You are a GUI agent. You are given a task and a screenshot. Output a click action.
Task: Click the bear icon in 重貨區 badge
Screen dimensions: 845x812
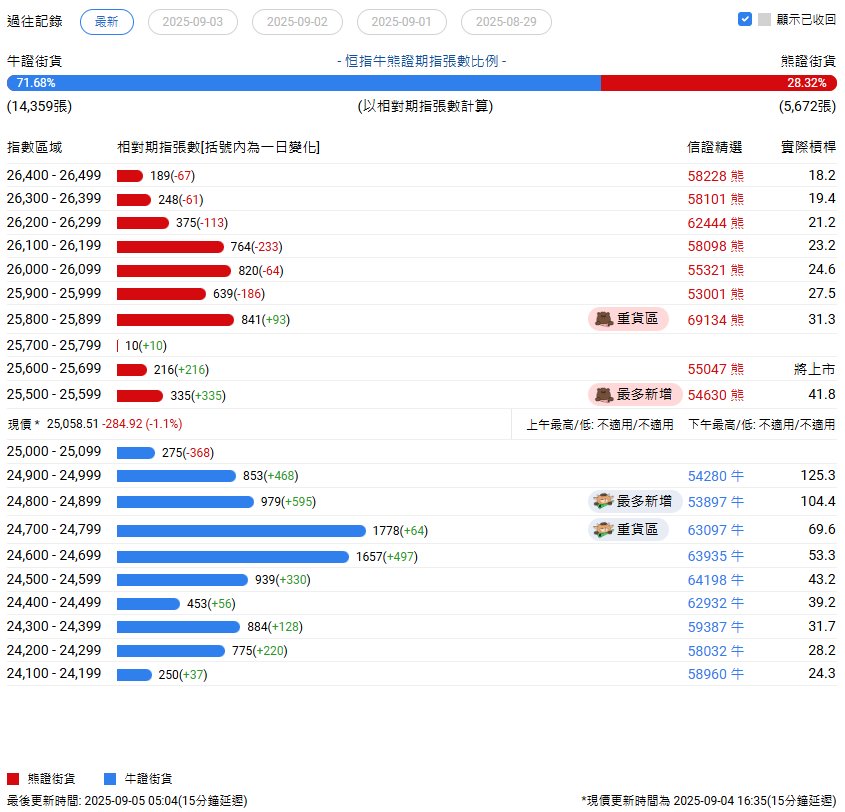(604, 319)
